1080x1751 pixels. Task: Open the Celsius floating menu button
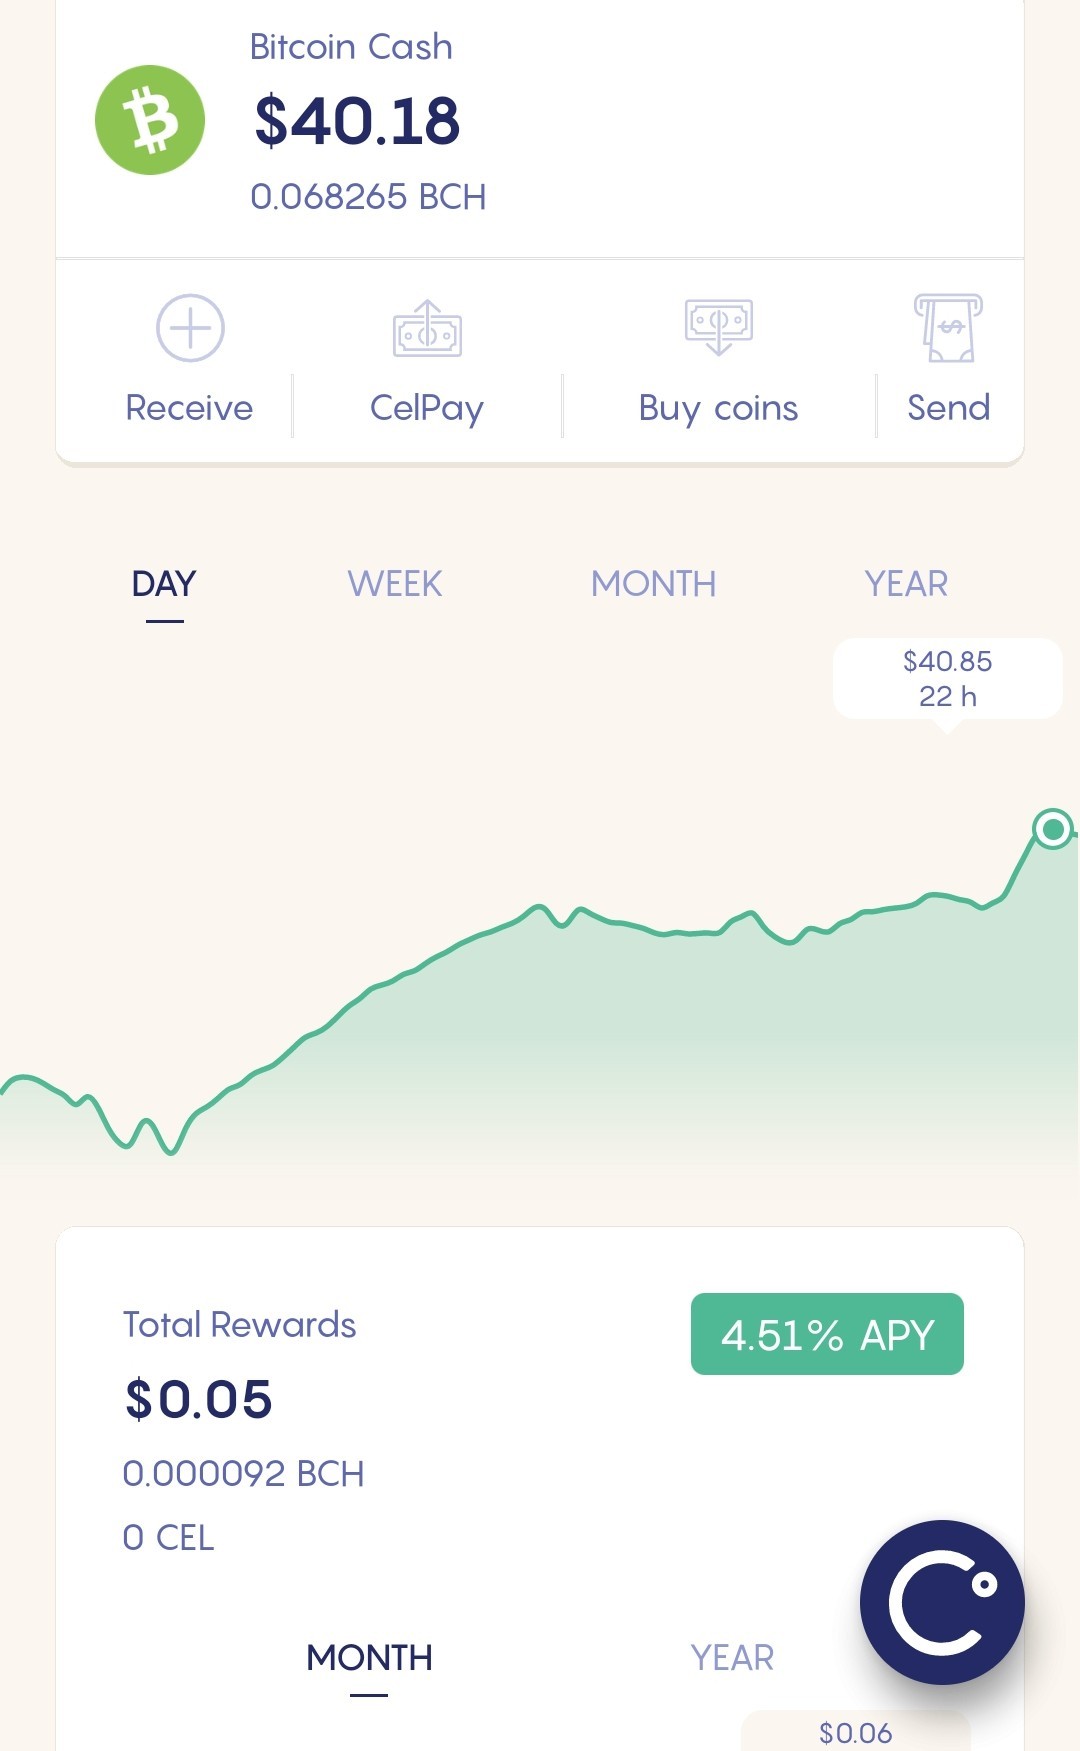pos(942,1602)
